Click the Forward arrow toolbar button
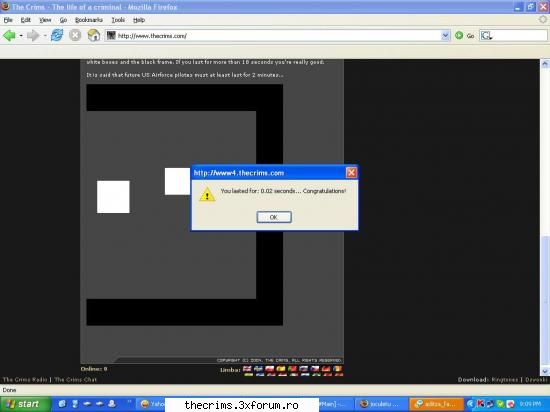 coord(33,35)
